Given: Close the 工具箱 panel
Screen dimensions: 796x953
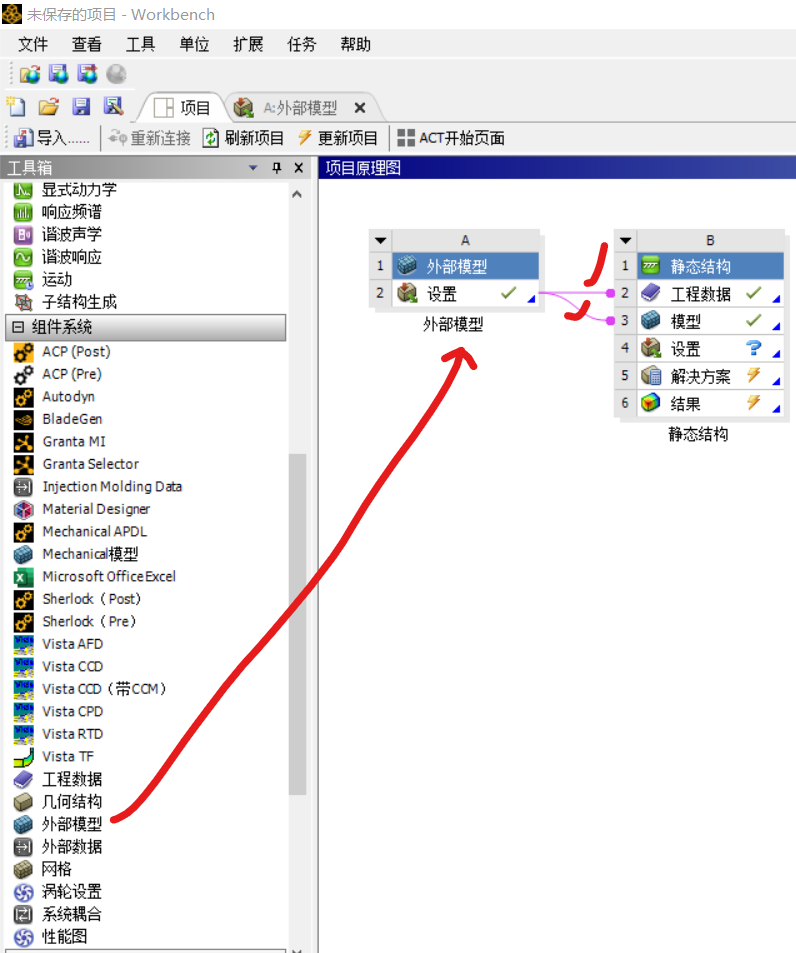Looking at the screenshot, I should (298, 168).
